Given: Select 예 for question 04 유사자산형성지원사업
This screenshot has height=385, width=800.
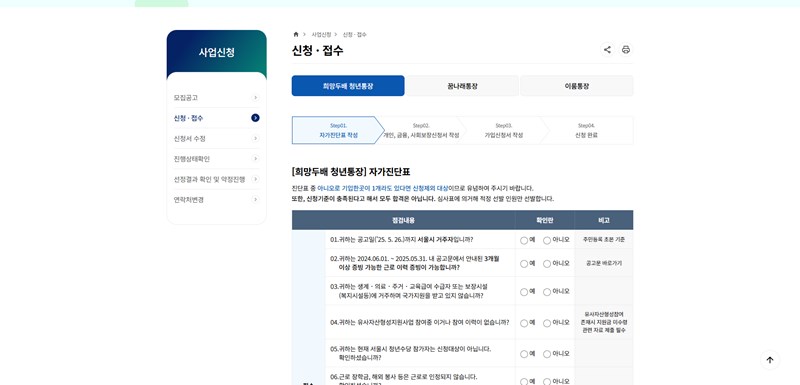Looking at the screenshot, I should (x=524, y=323).
